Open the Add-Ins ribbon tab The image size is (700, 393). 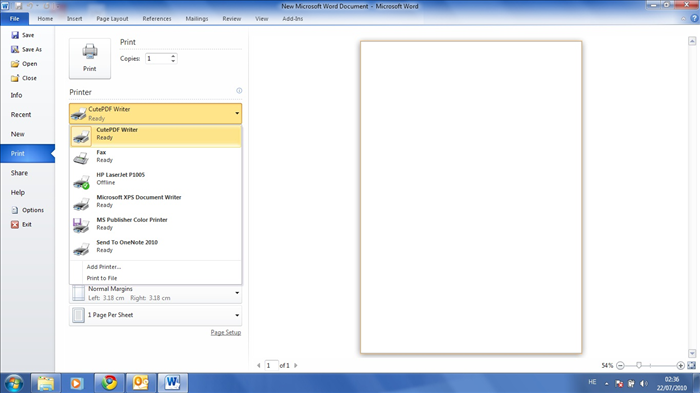point(292,19)
